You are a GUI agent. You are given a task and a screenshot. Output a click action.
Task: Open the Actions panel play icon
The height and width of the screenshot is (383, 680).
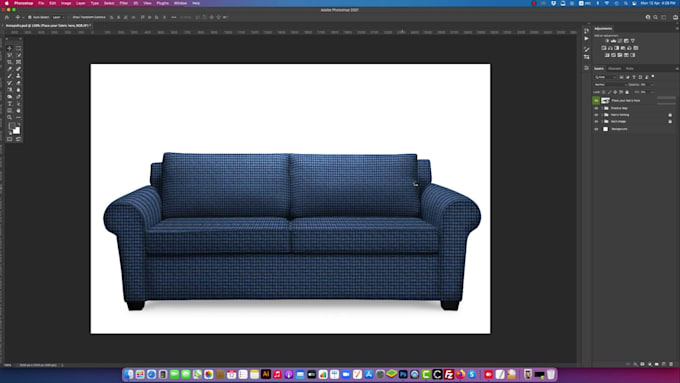tap(586, 38)
